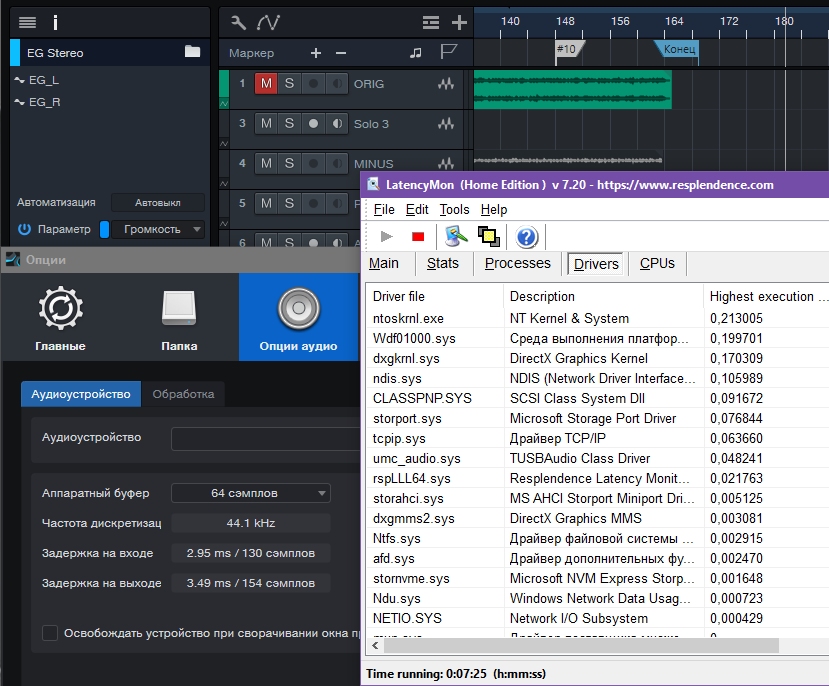Open the Tools menu in LatencyMon
The height and width of the screenshot is (686, 829).
454,210
